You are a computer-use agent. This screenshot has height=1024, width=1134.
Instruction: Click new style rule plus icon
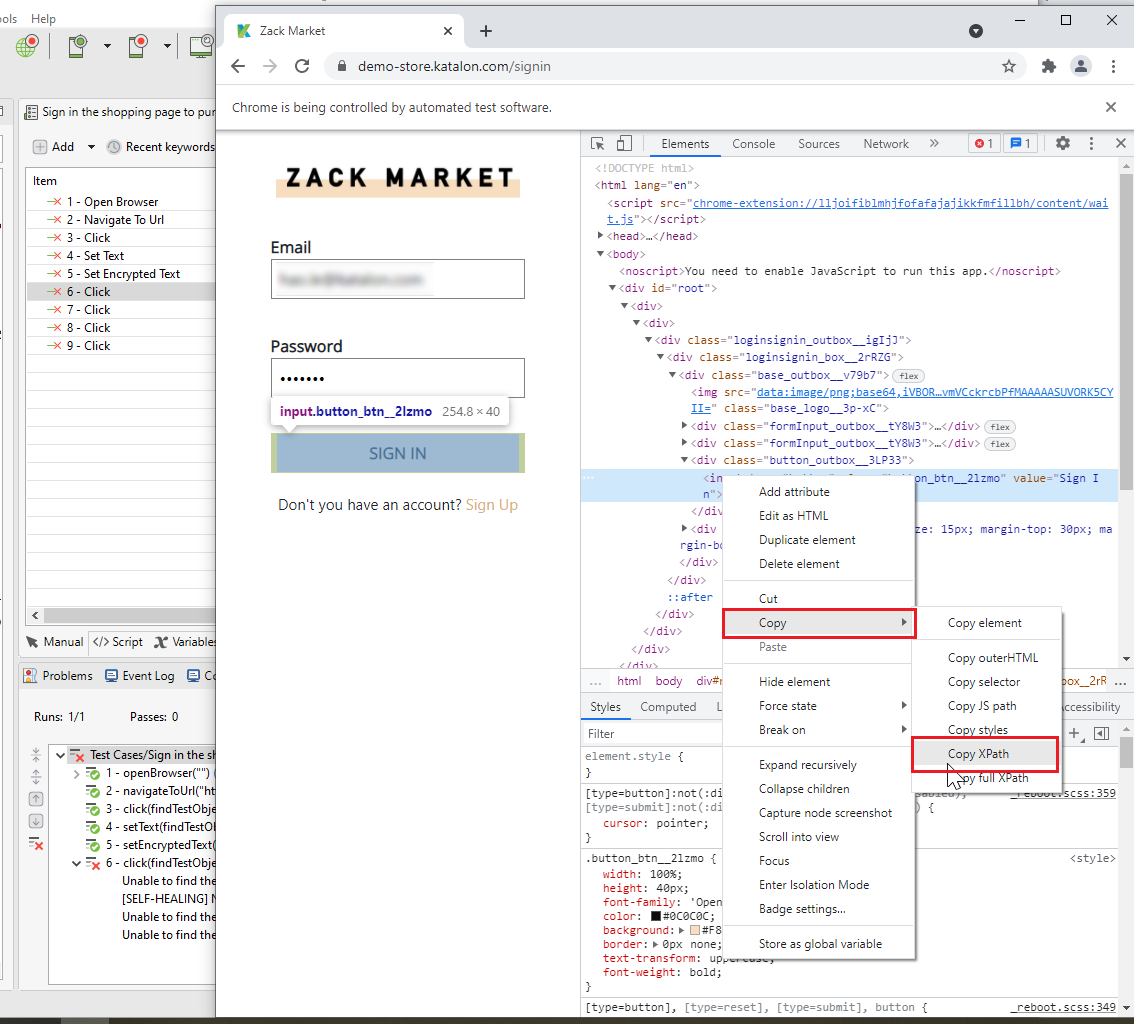(x=1075, y=734)
